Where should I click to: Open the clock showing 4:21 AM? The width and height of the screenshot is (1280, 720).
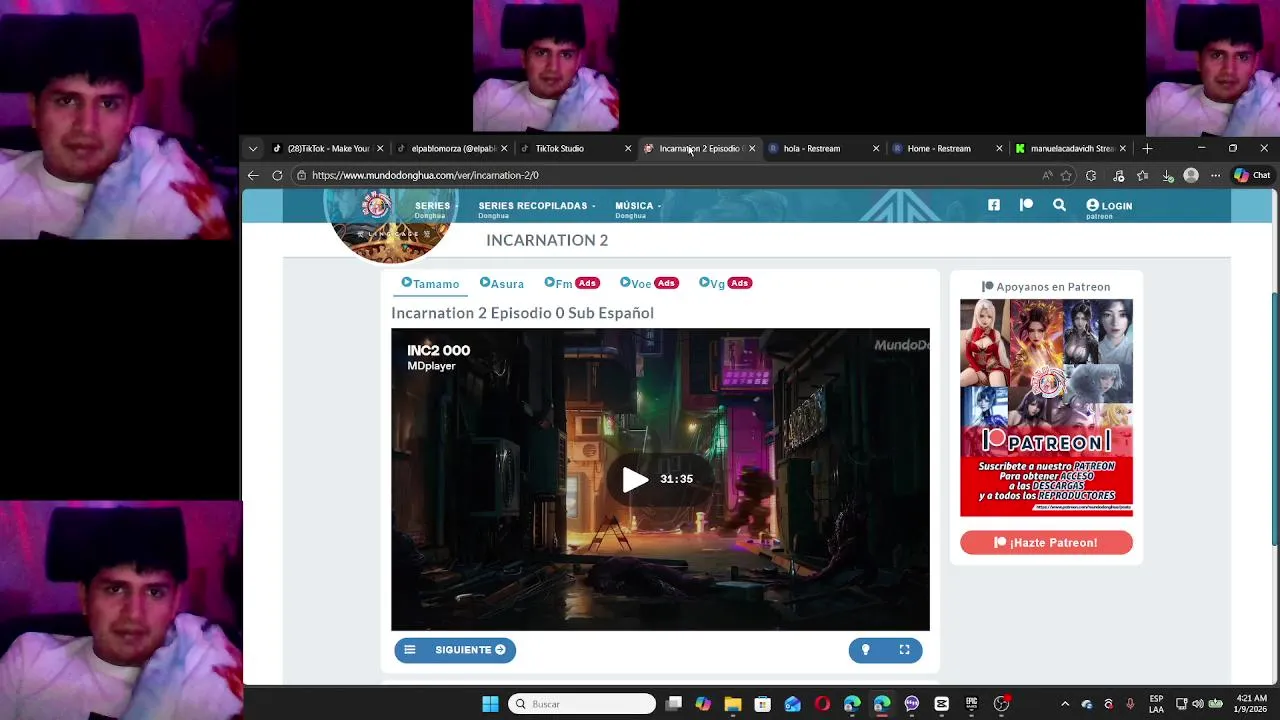click(x=1251, y=704)
